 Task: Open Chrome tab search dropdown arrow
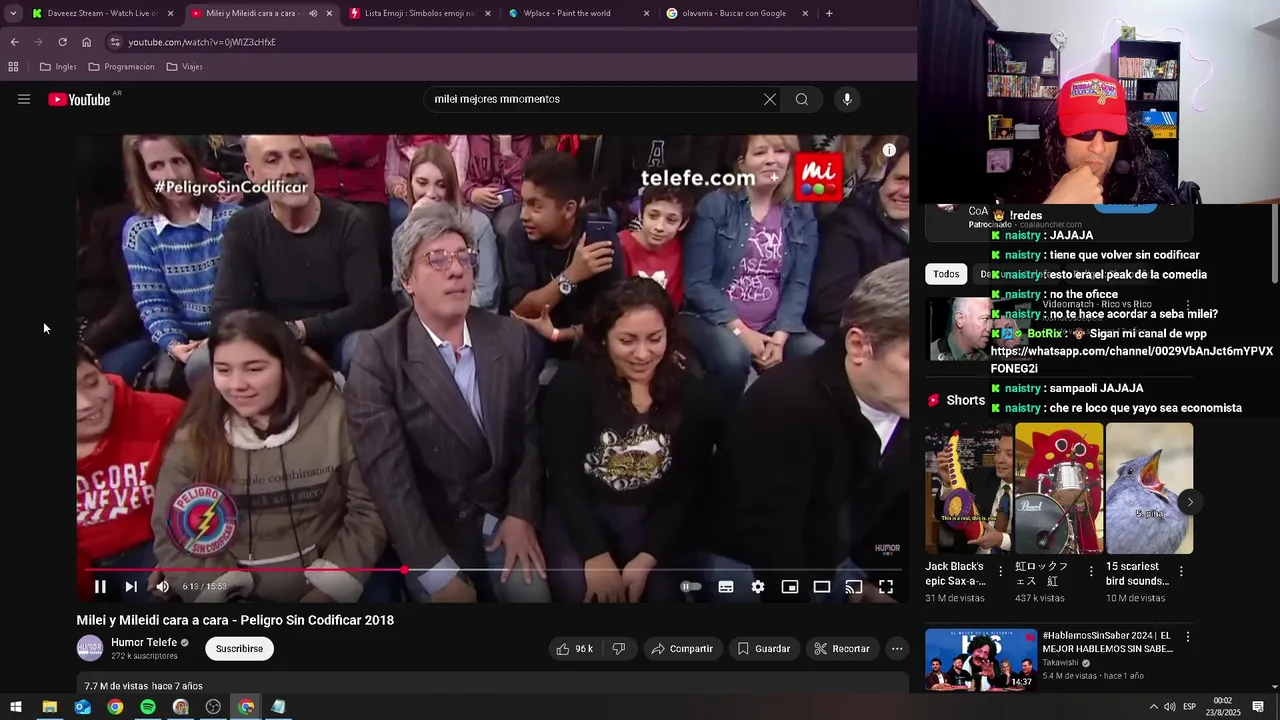tap(13, 13)
